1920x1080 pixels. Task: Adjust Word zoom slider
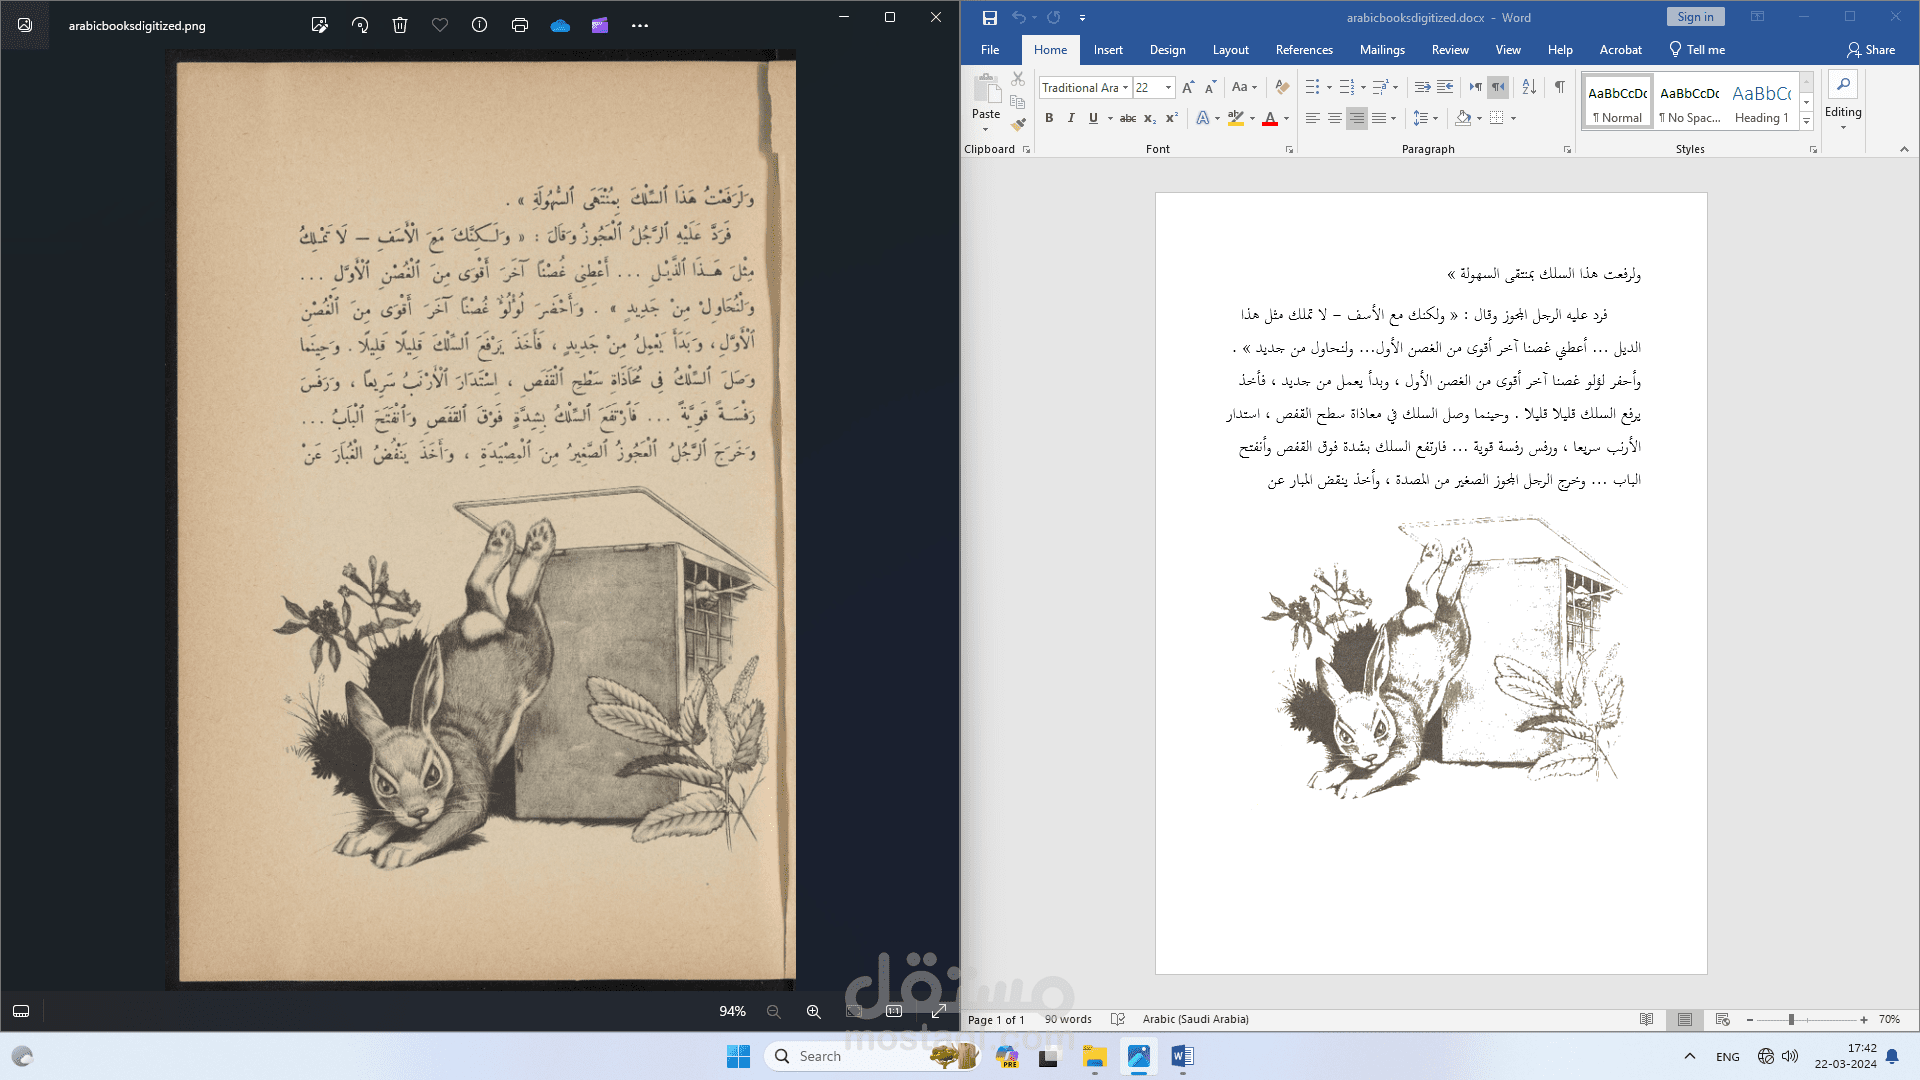coord(1791,1020)
